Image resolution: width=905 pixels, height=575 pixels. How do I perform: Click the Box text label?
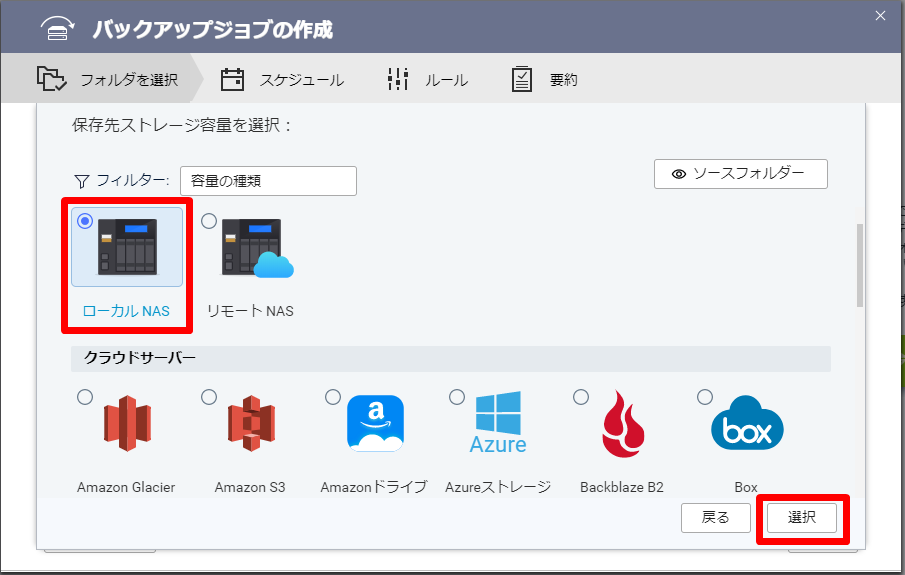coord(746,487)
